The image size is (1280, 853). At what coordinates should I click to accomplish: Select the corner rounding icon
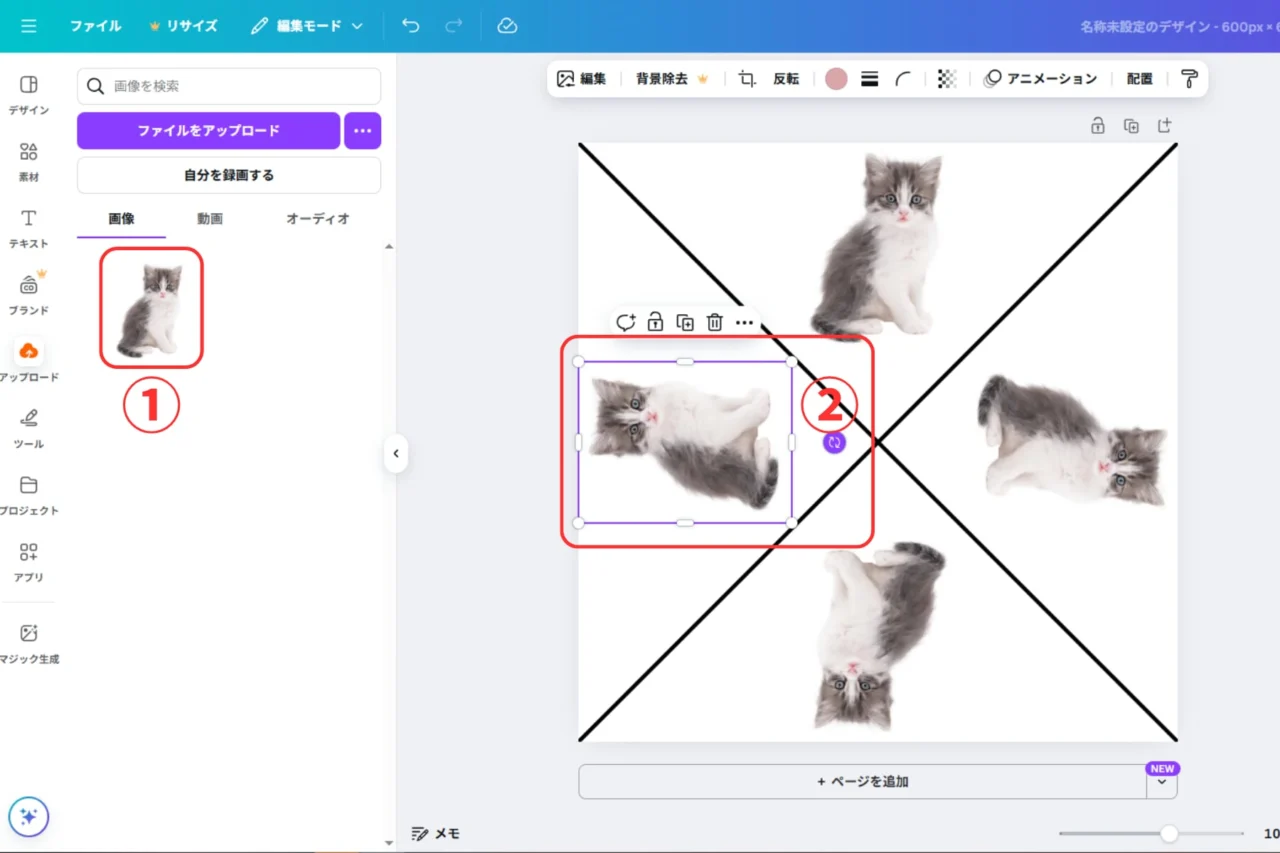903,79
